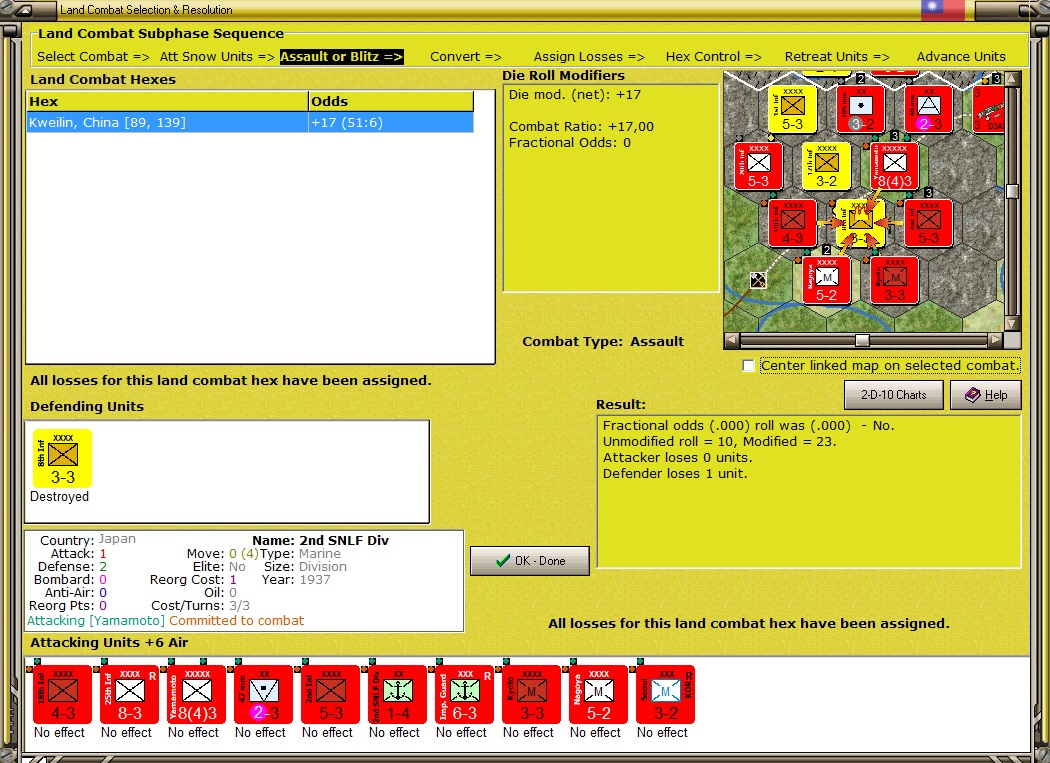This screenshot has height=763, width=1050.
Task: Click the 'Name: 2nd SNLF Div' unit detail
Action: point(320,541)
